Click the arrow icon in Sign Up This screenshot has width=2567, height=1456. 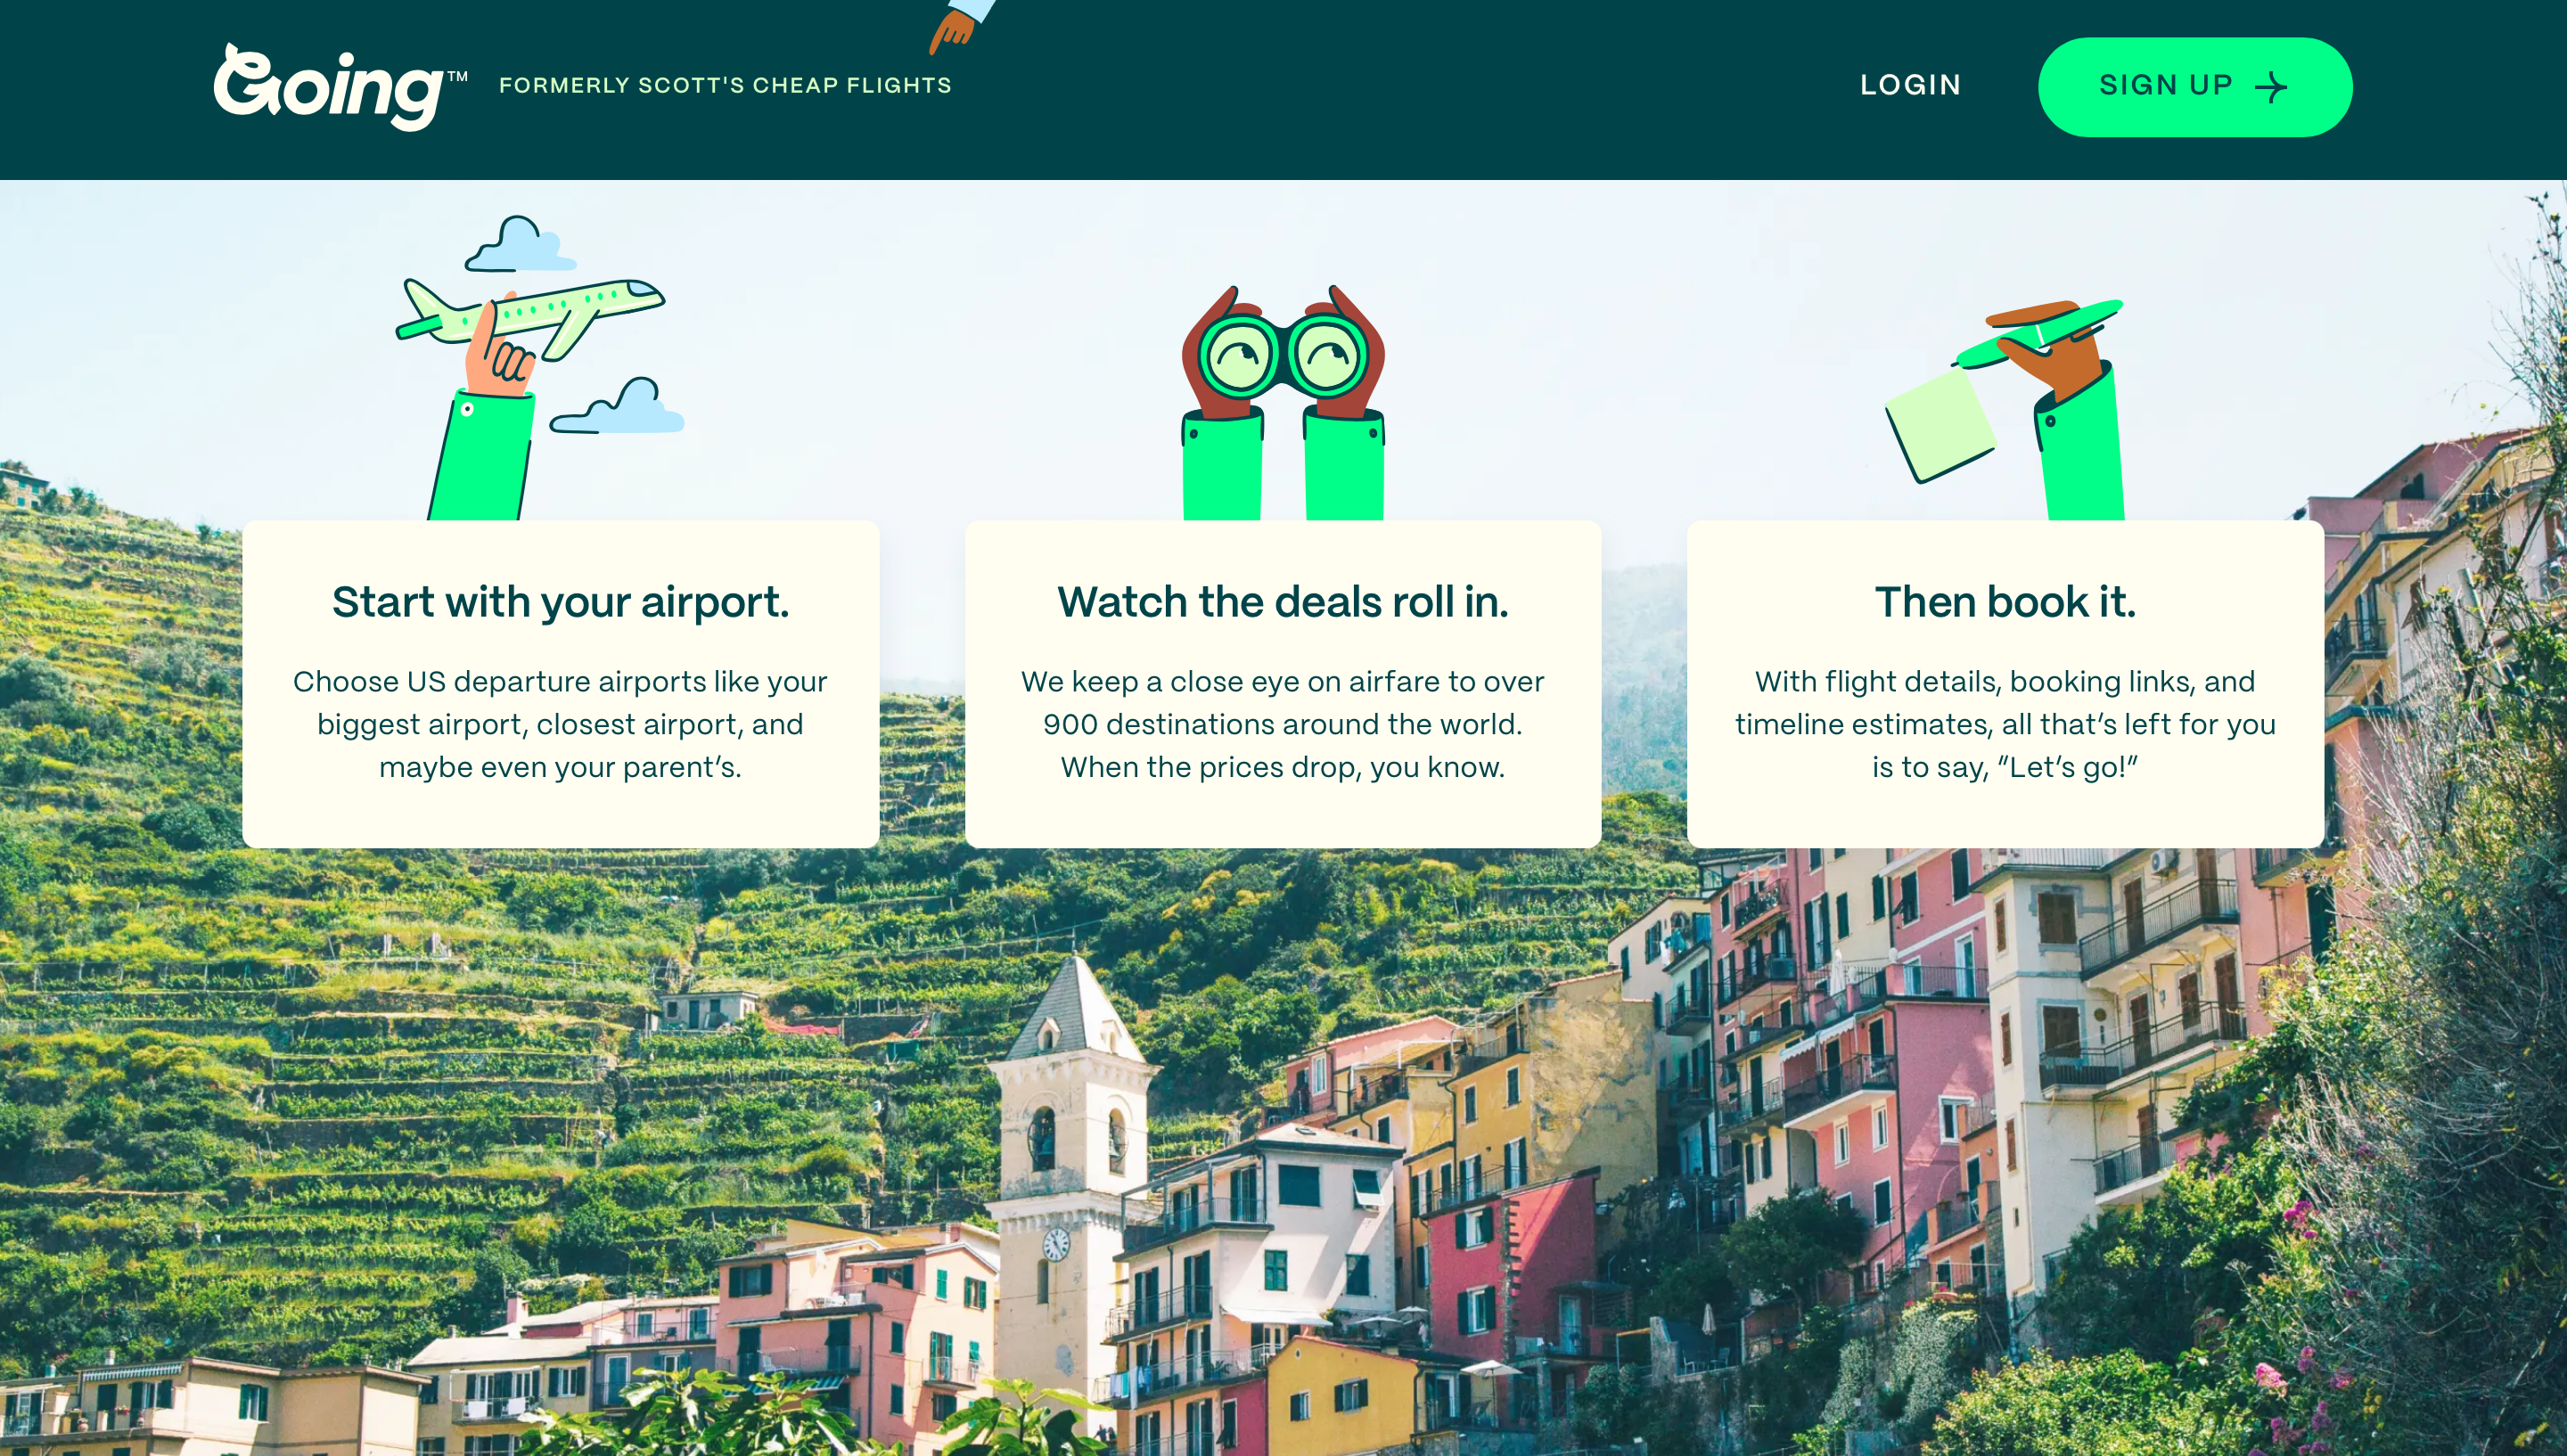pos(2271,87)
